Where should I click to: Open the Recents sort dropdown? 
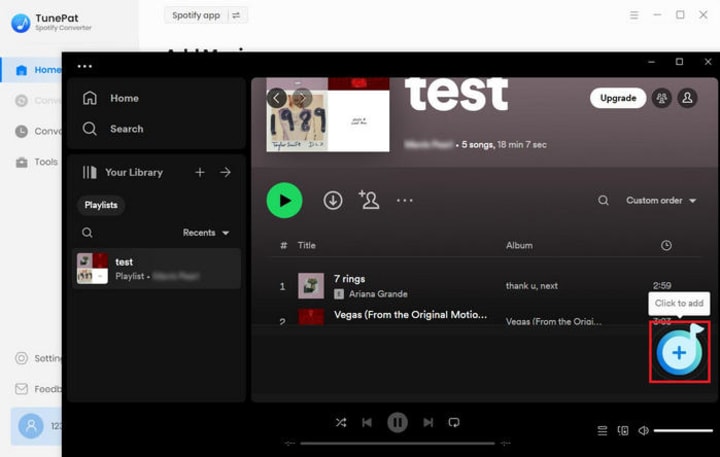206,232
